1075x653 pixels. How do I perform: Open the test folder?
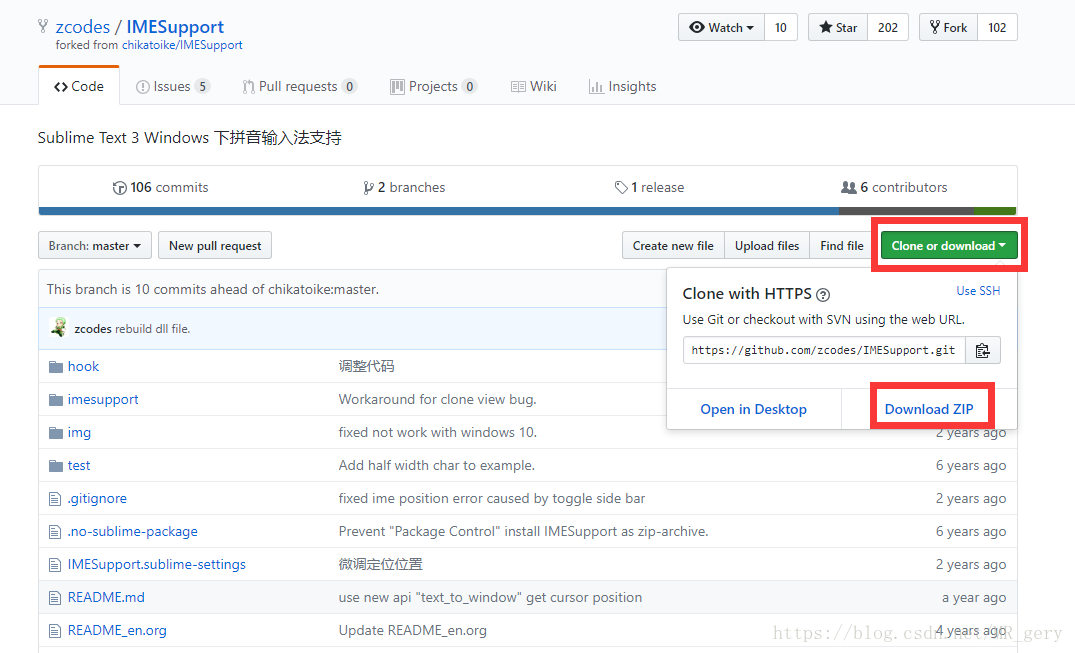[x=79, y=465]
